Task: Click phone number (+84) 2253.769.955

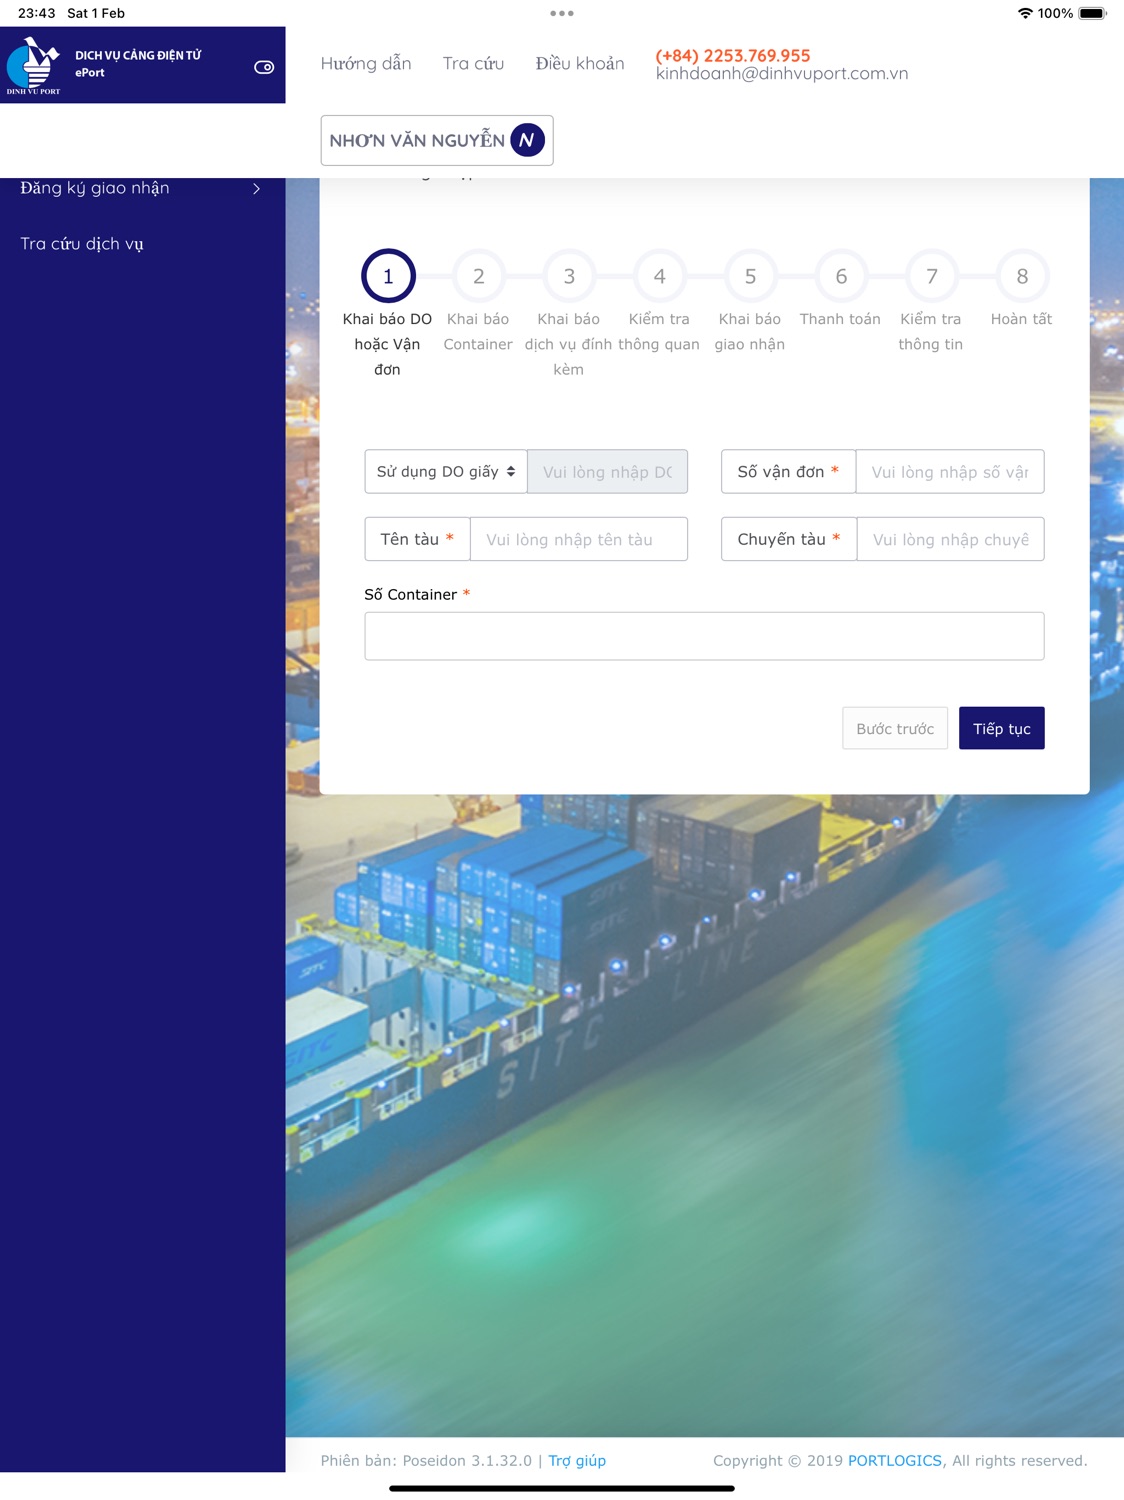Action: click(733, 56)
